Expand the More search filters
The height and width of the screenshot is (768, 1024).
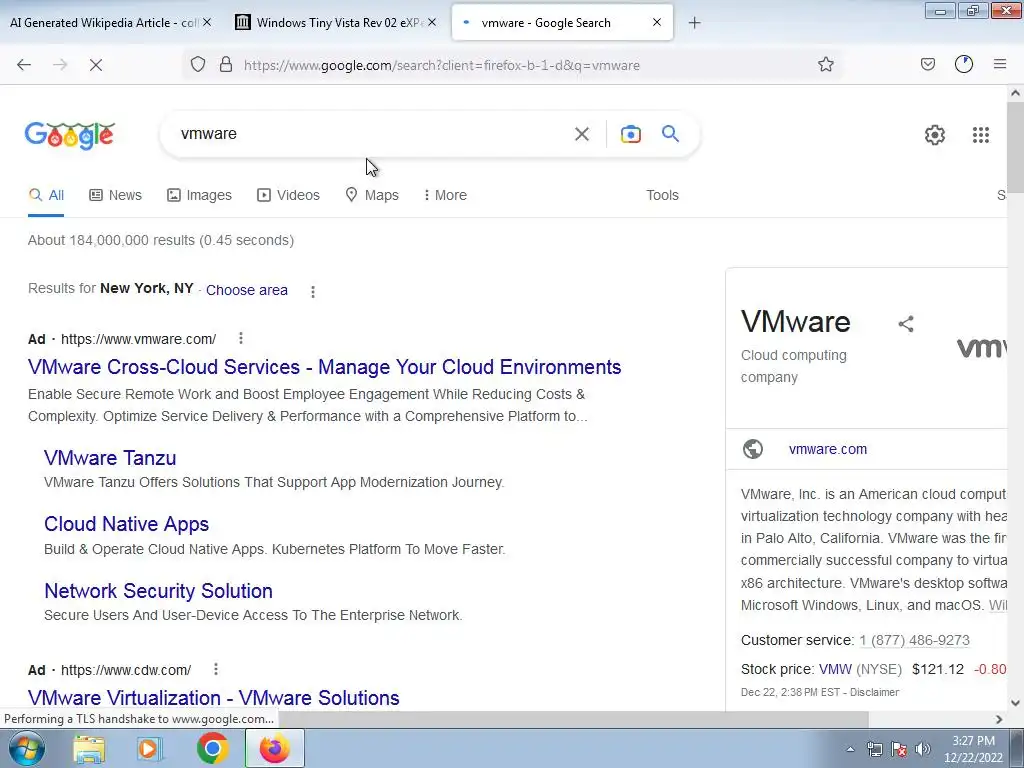(445, 195)
